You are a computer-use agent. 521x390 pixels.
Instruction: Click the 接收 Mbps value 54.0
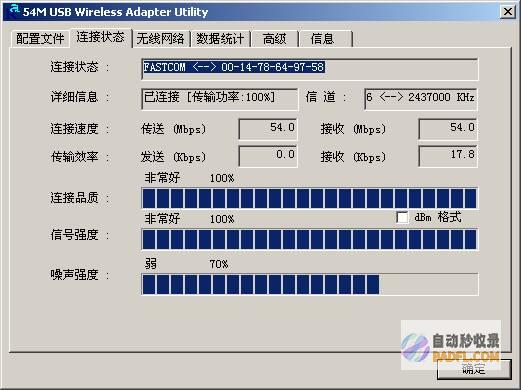[x=448, y=129]
